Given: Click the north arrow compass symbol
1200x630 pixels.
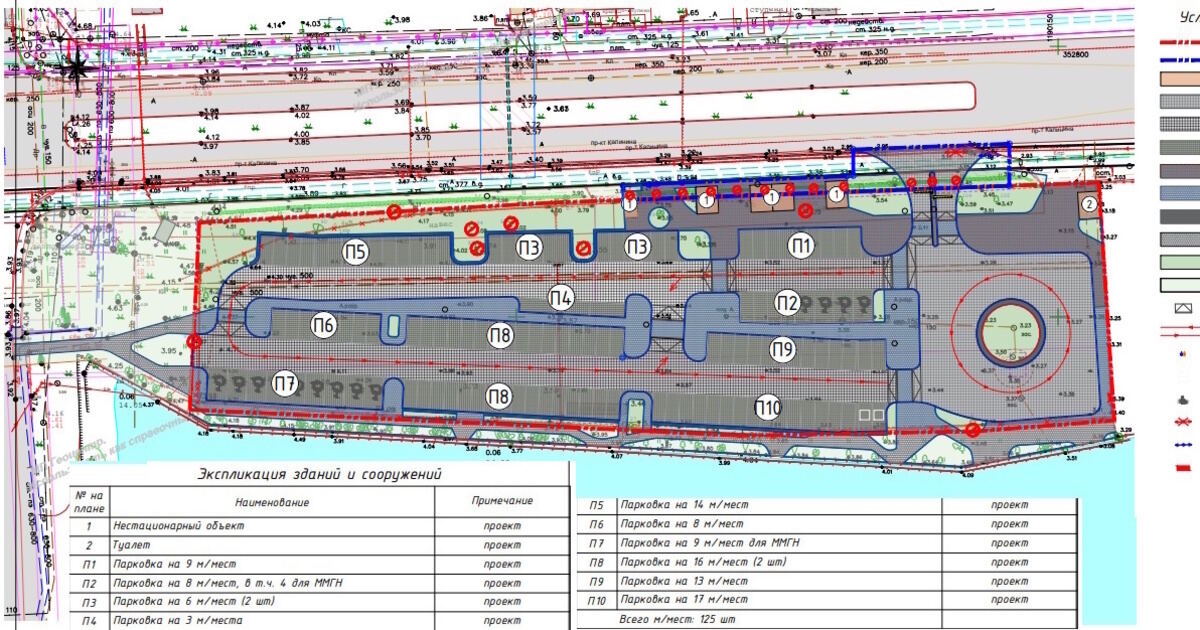Looking at the screenshot, I should (76, 65).
